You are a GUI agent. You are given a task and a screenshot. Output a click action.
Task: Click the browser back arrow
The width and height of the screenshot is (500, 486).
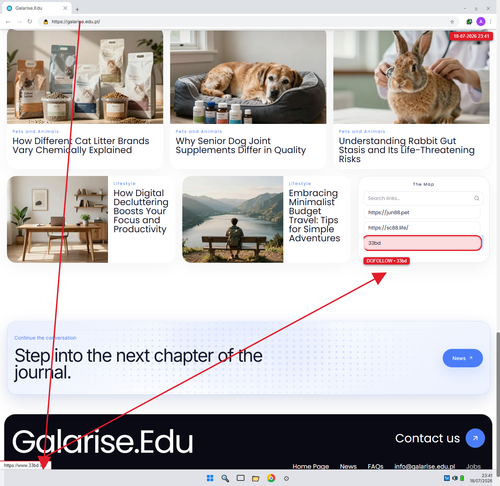[x=8, y=22]
